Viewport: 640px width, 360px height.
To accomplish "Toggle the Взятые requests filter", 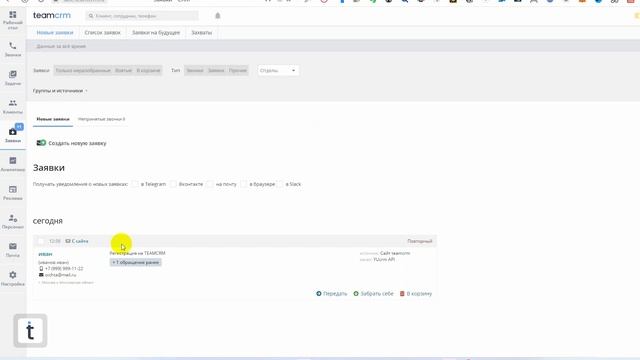I will click(123, 70).
